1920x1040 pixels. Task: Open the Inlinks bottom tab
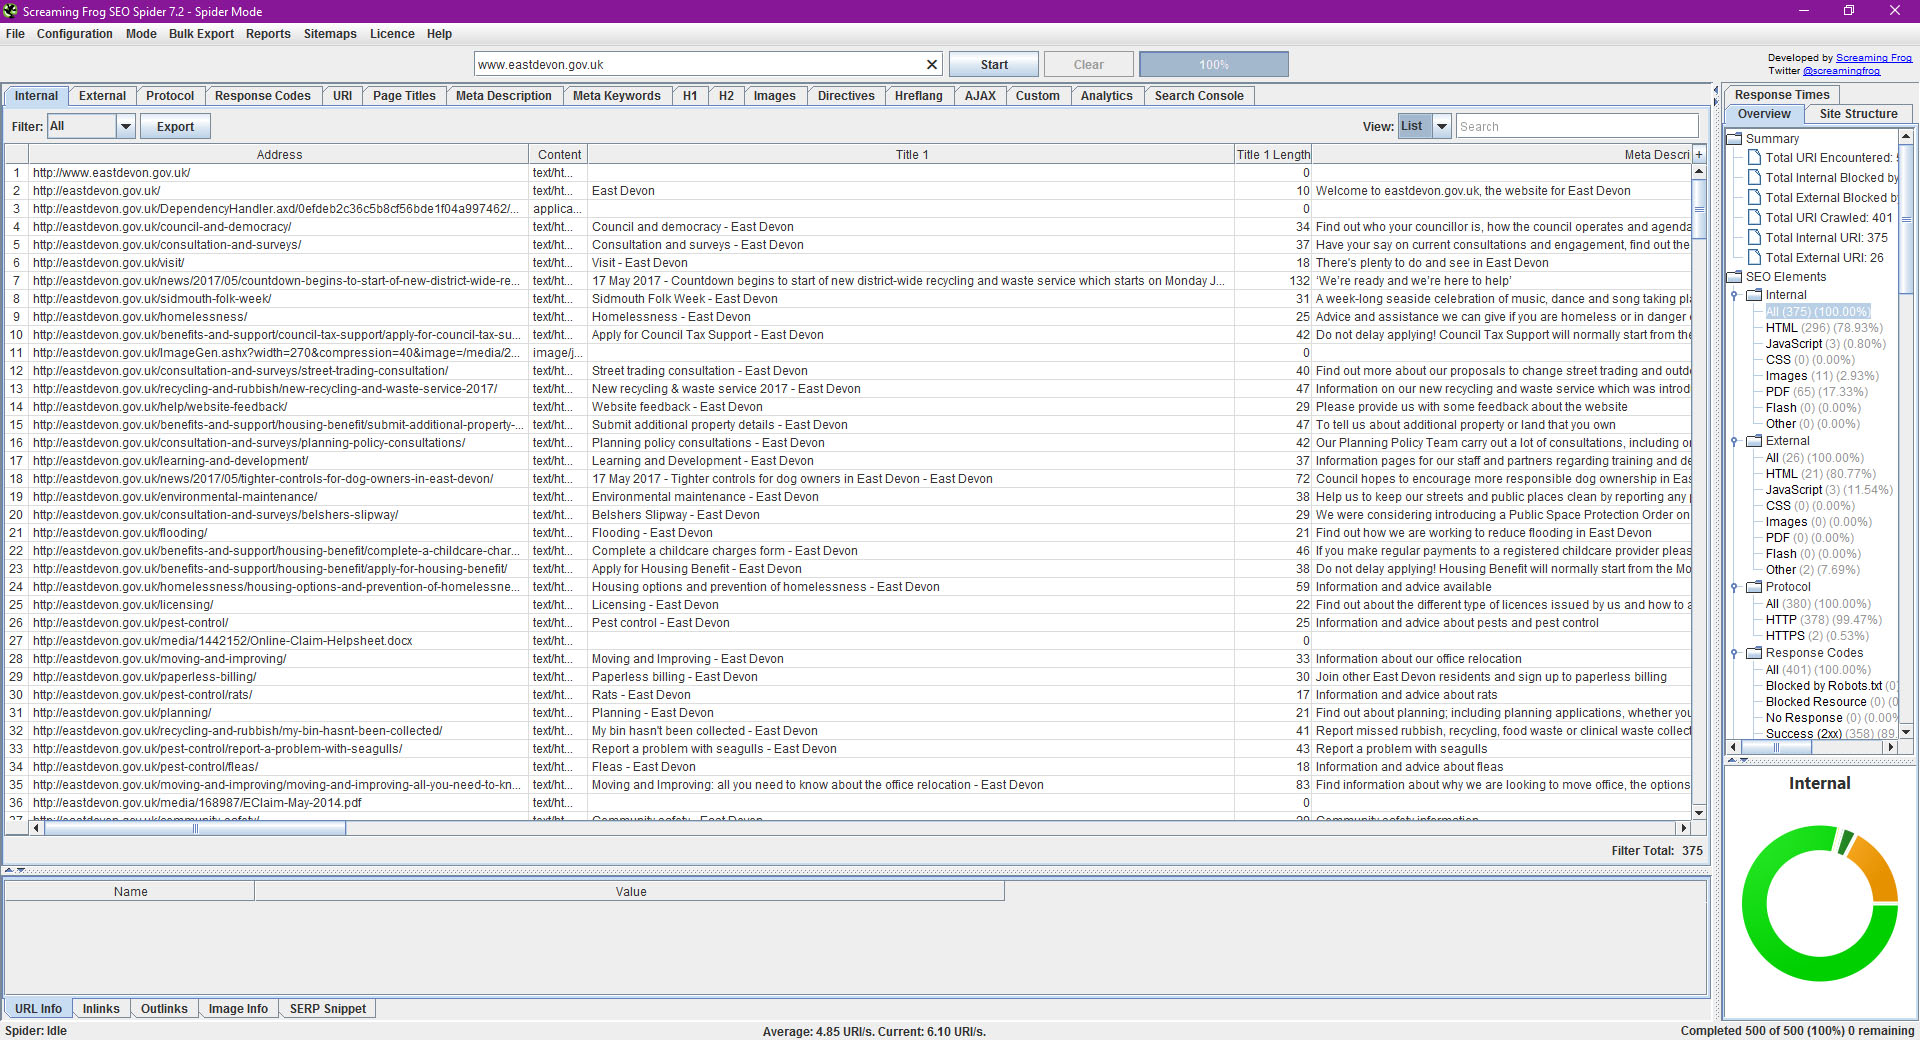101,1009
